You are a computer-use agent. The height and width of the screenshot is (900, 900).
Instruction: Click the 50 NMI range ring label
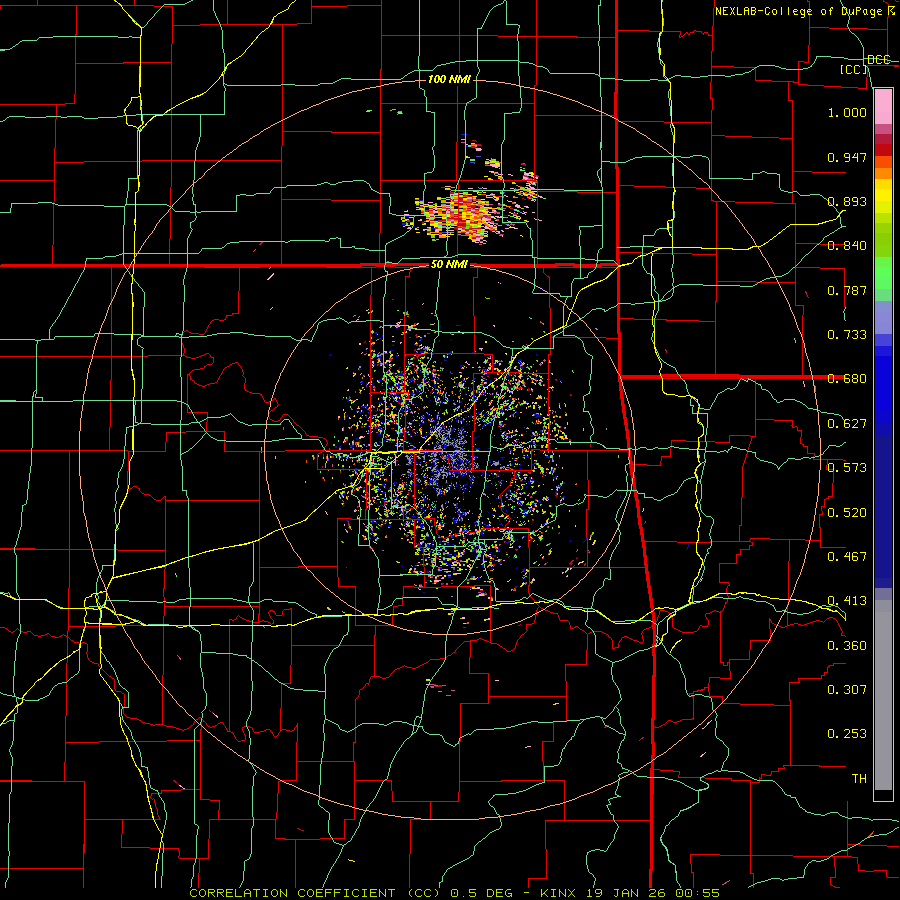tap(449, 265)
